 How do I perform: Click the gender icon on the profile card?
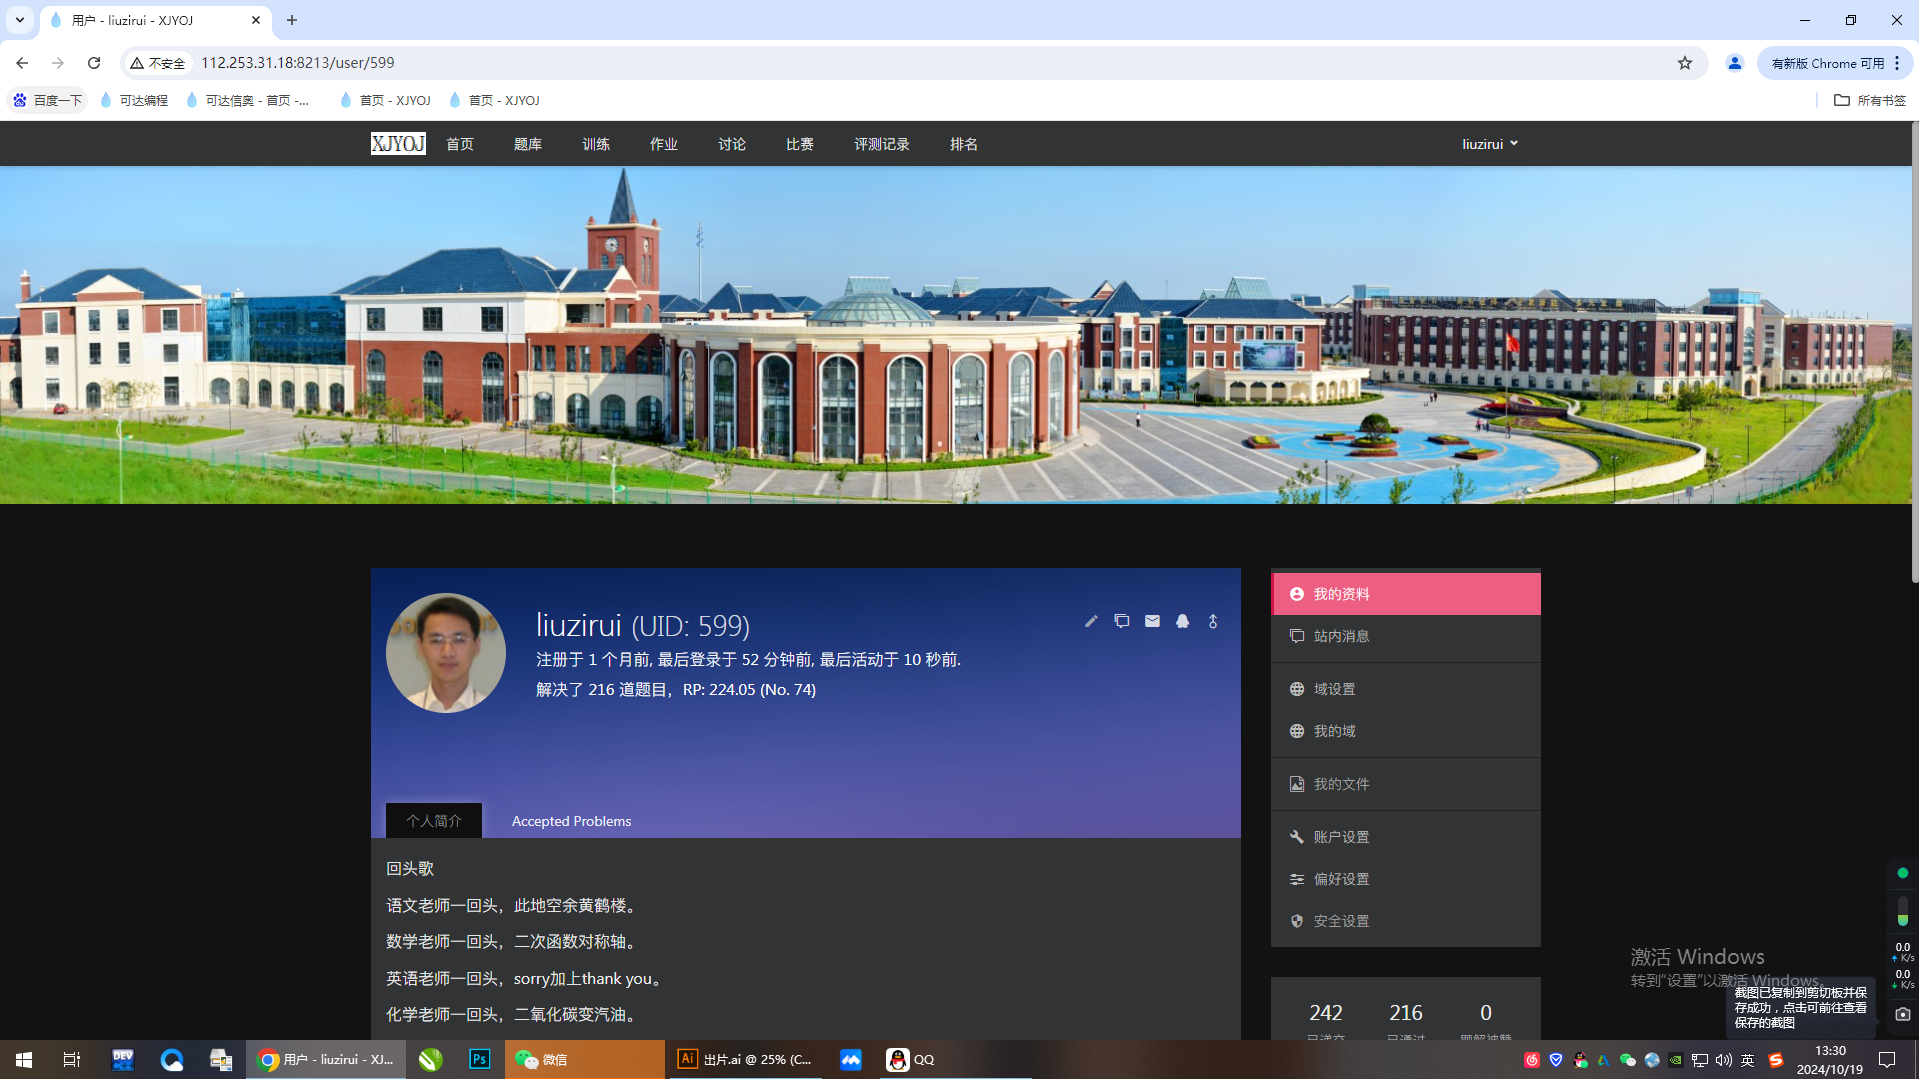1213,621
